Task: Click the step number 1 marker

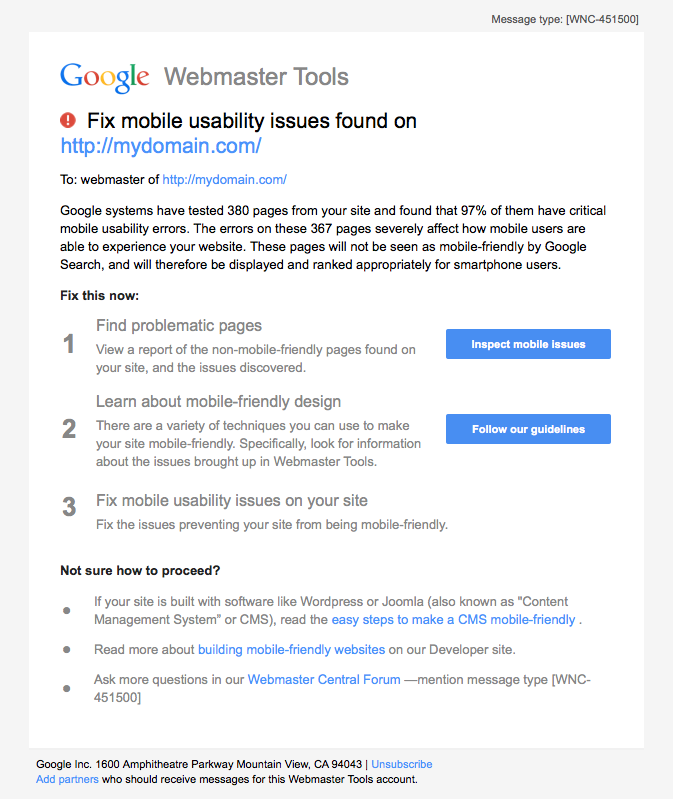Action: [x=69, y=345]
